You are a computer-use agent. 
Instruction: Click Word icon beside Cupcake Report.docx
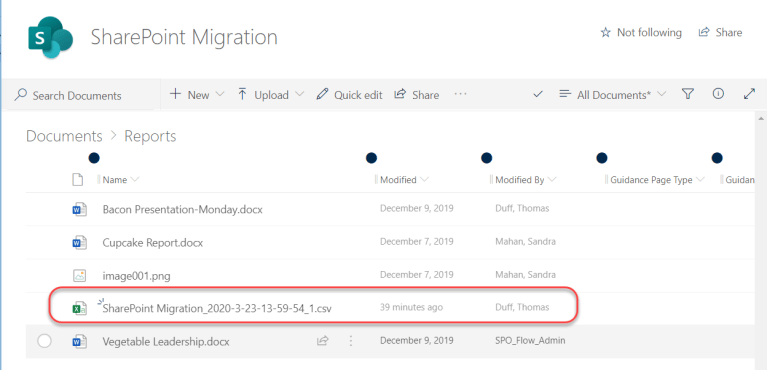(79, 243)
